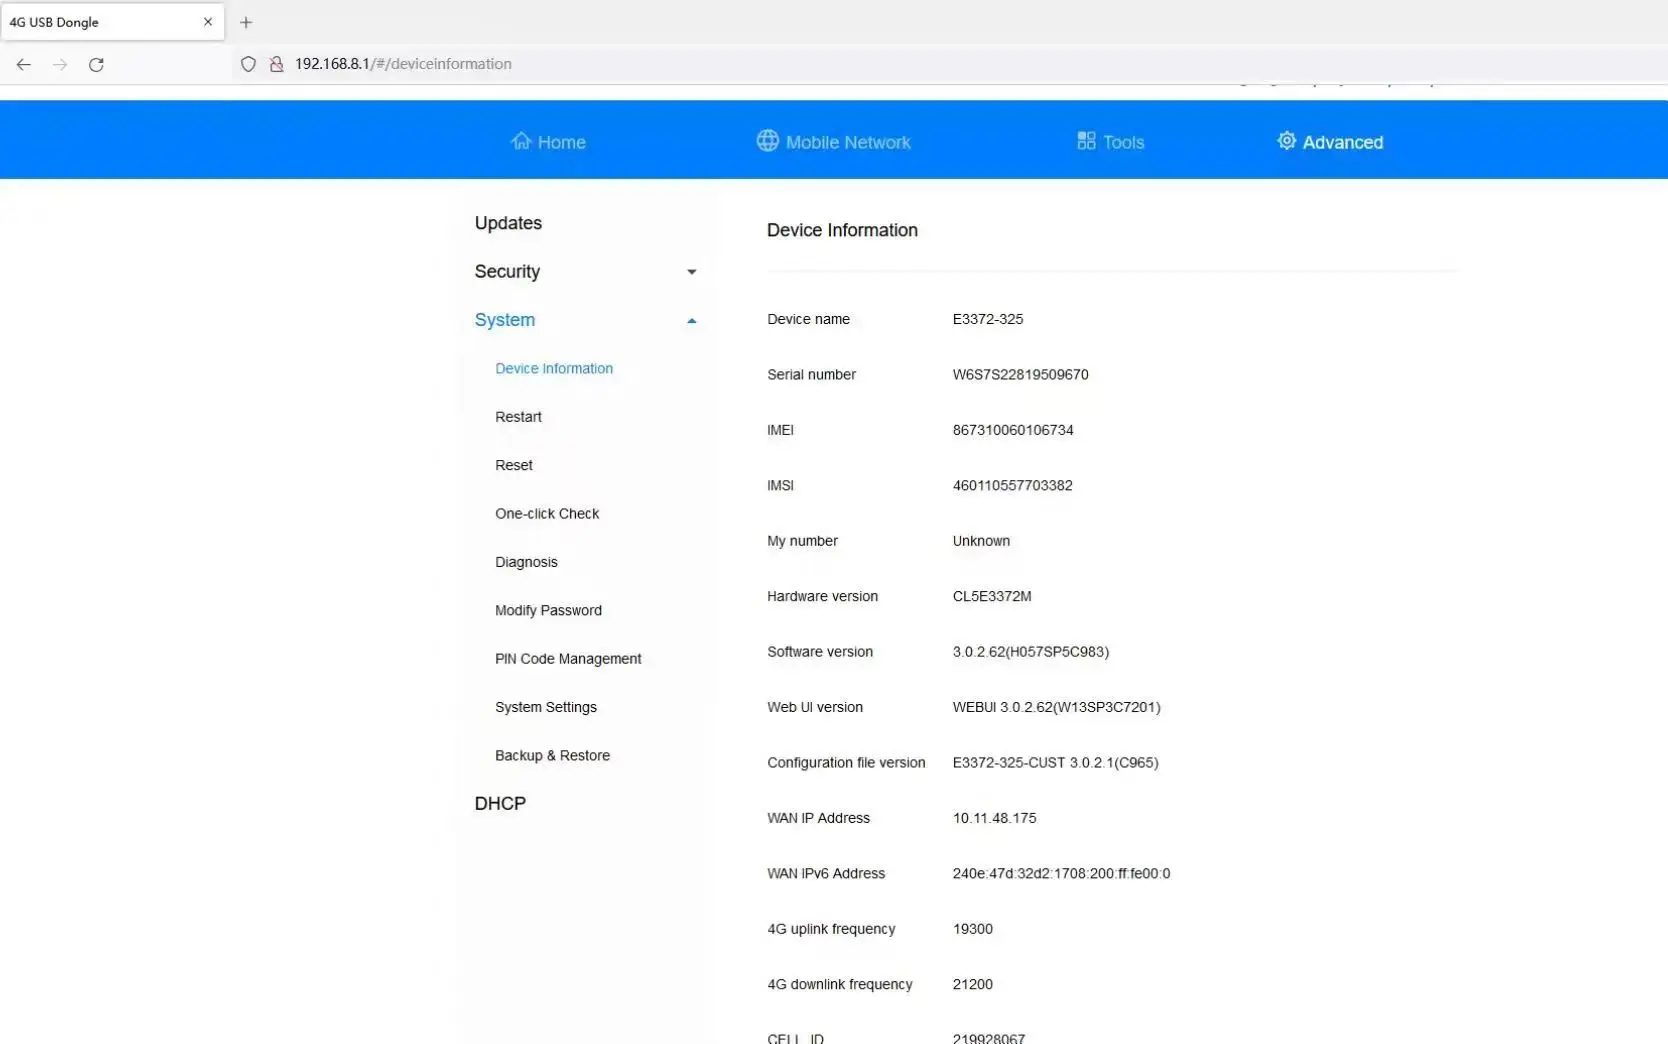Click the Home house icon
1668x1044 pixels.
pyautogui.click(x=521, y=141)
